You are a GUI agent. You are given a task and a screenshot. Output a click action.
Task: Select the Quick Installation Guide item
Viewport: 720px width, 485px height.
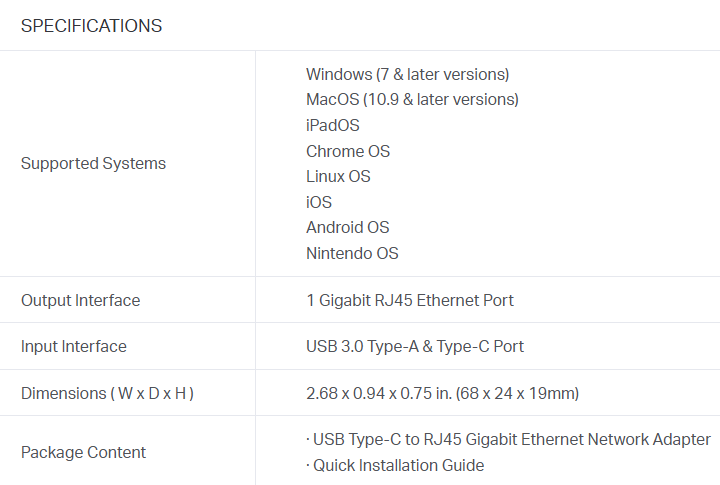[x=398, y=465]
